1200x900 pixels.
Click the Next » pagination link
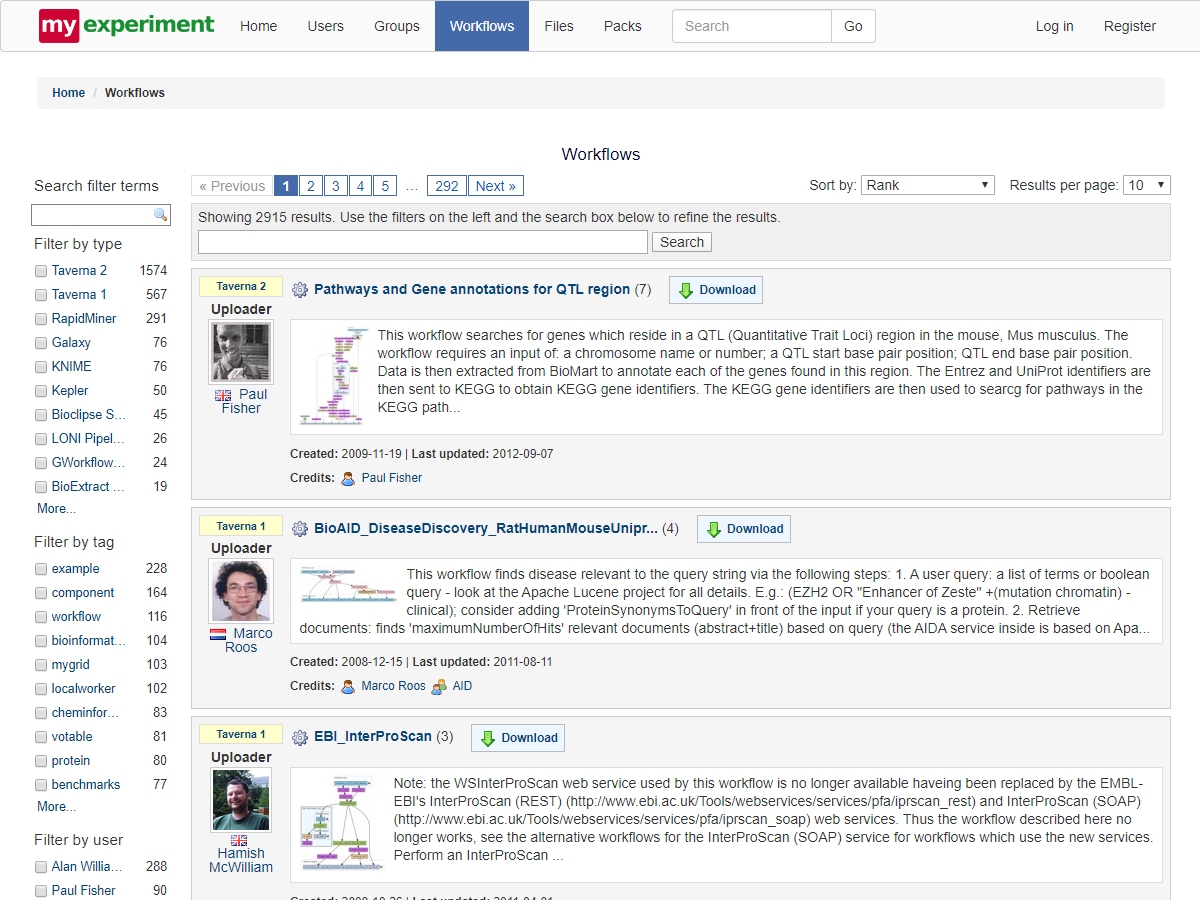(495, 186)
